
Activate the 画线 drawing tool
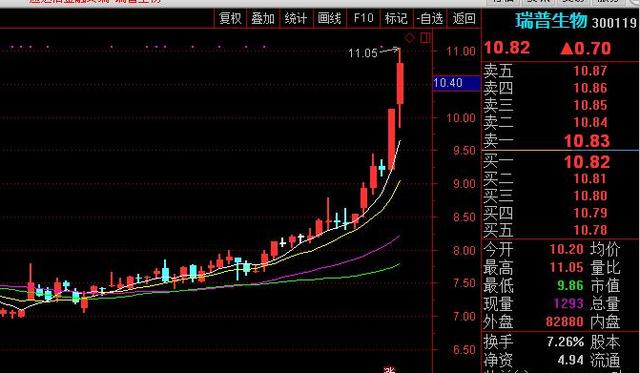[x=329, y=18]
